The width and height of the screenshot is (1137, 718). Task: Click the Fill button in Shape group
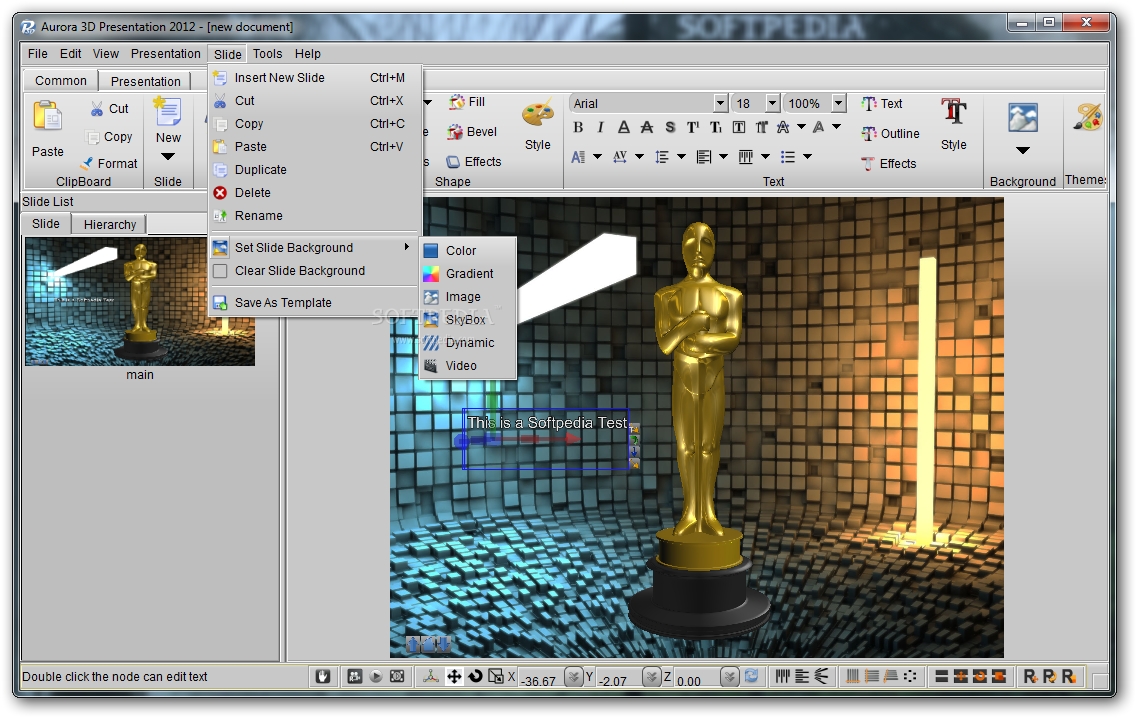(467, 102)
